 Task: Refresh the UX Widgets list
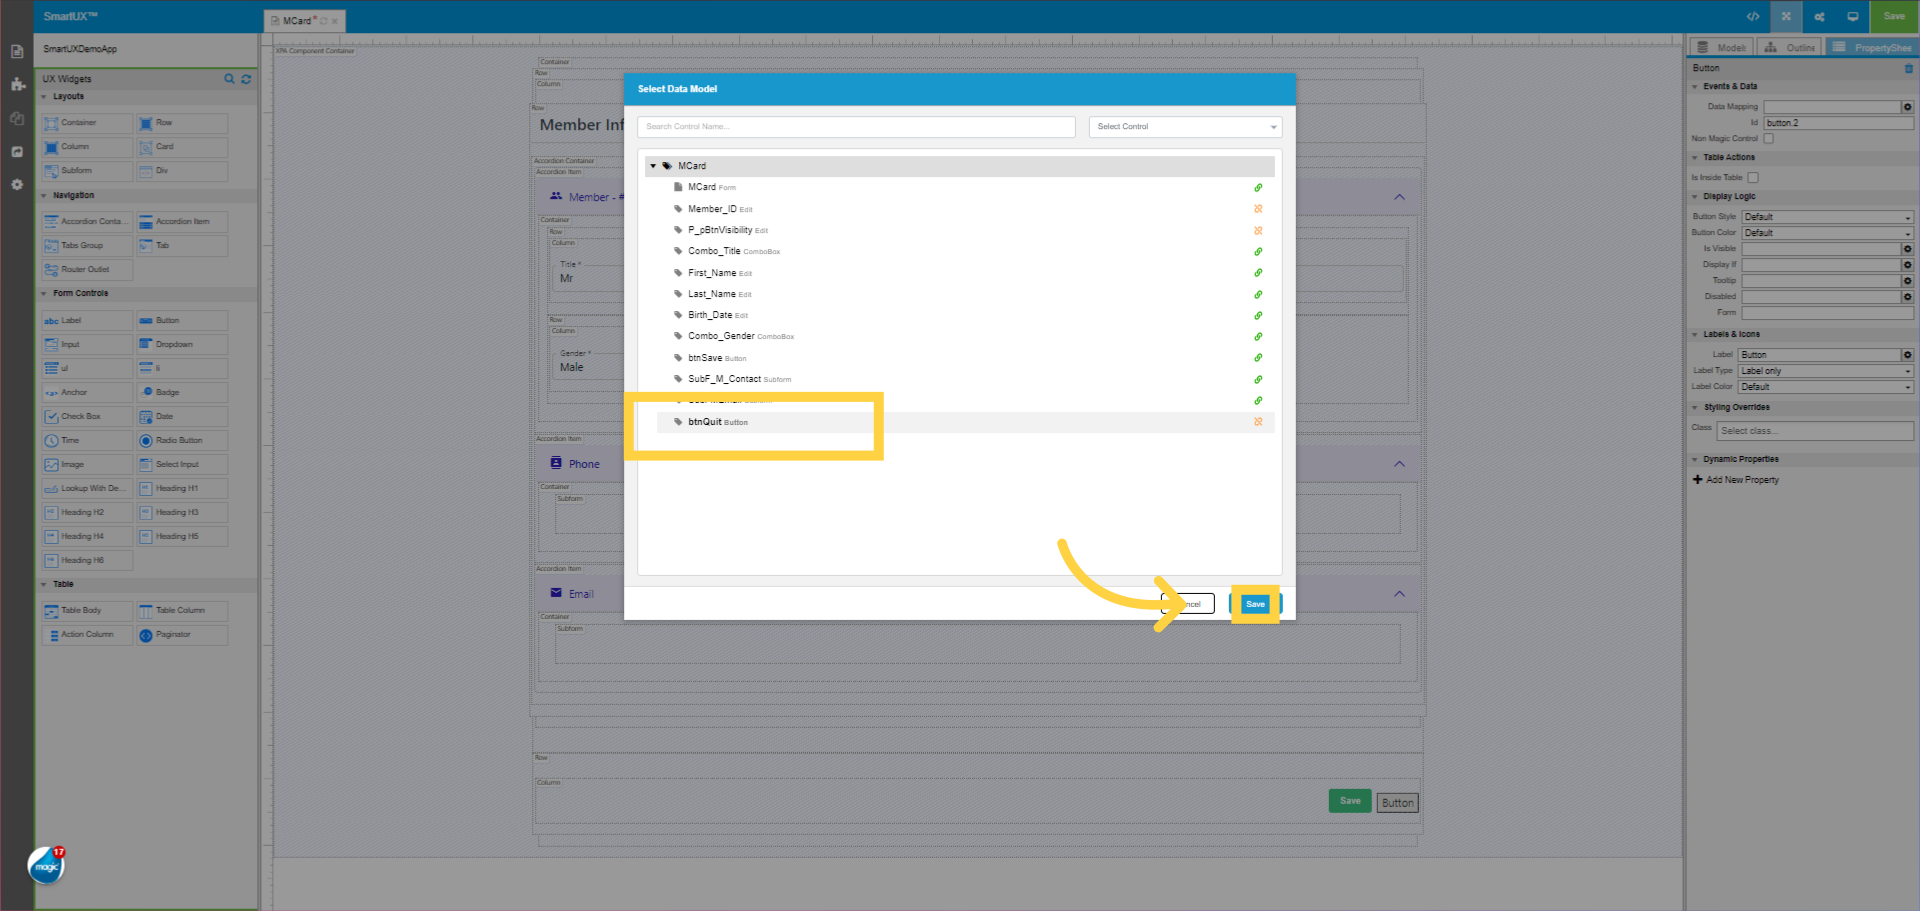click(246, 79)
